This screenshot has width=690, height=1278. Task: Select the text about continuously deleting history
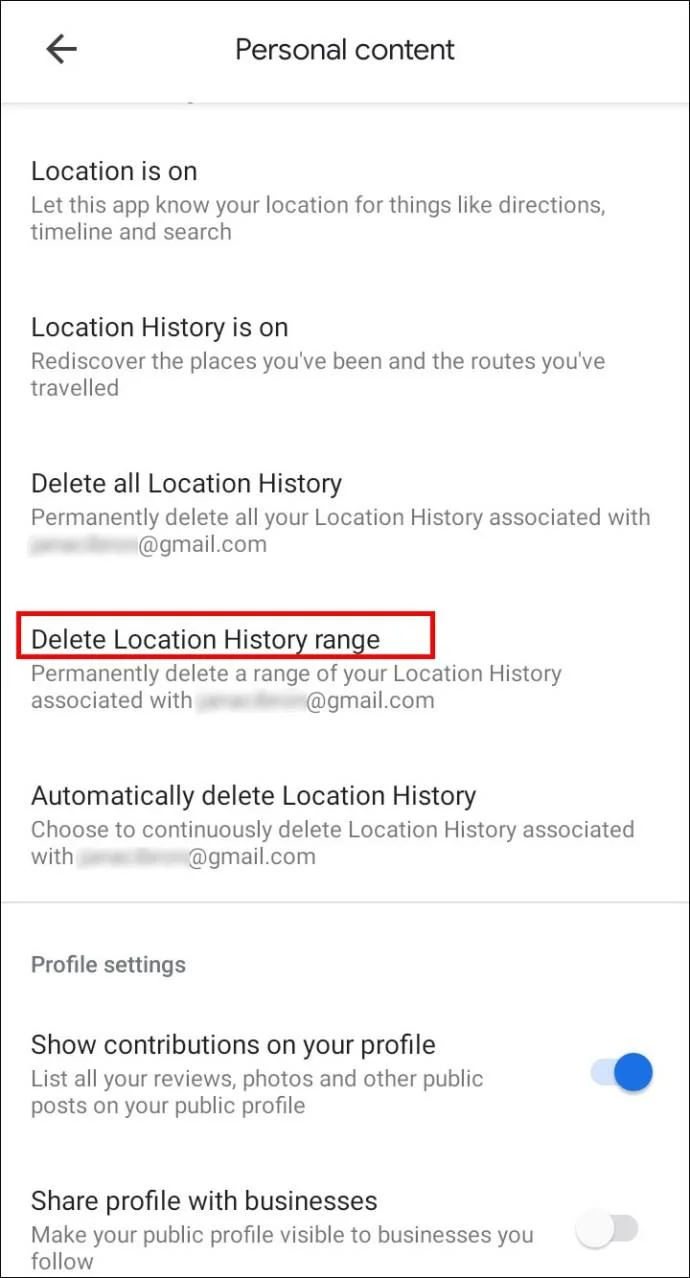pos(333,829)
